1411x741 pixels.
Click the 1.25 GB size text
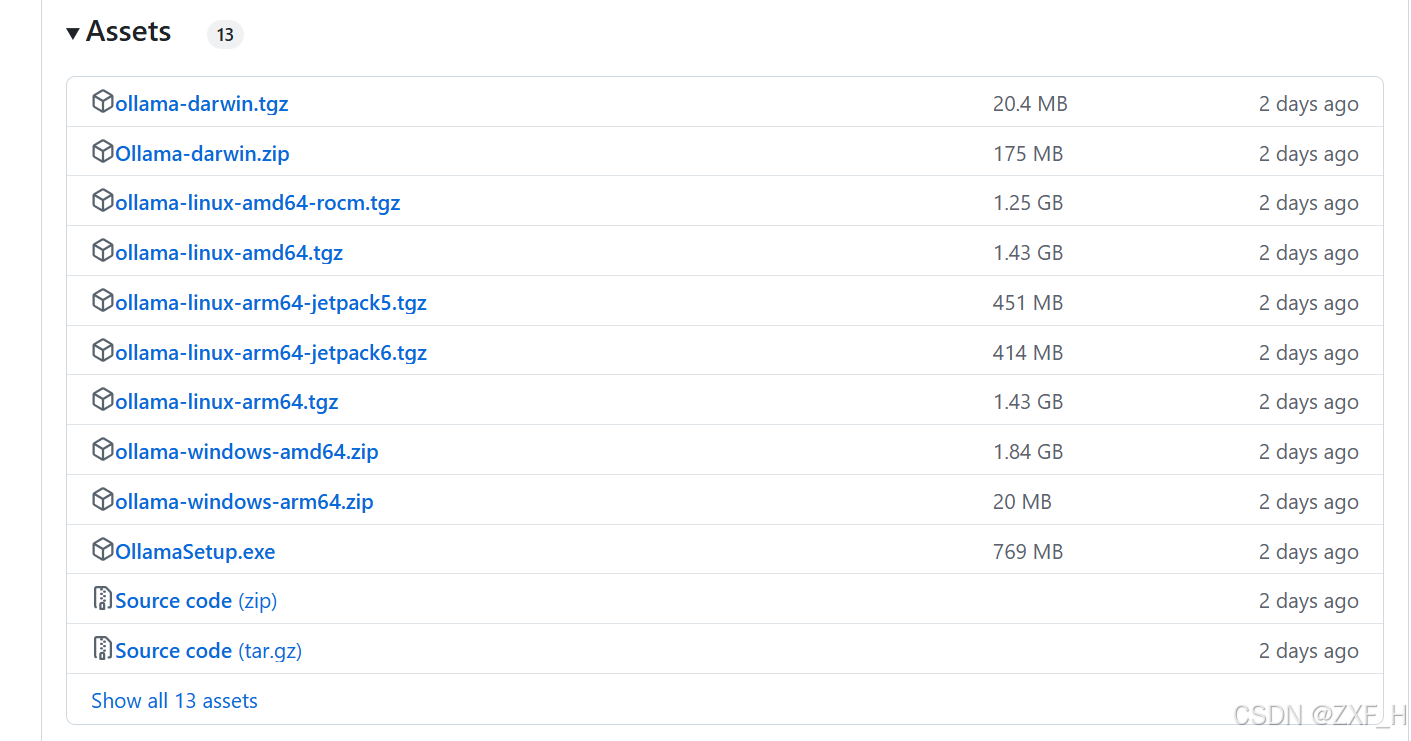(x=1028, y=203)
